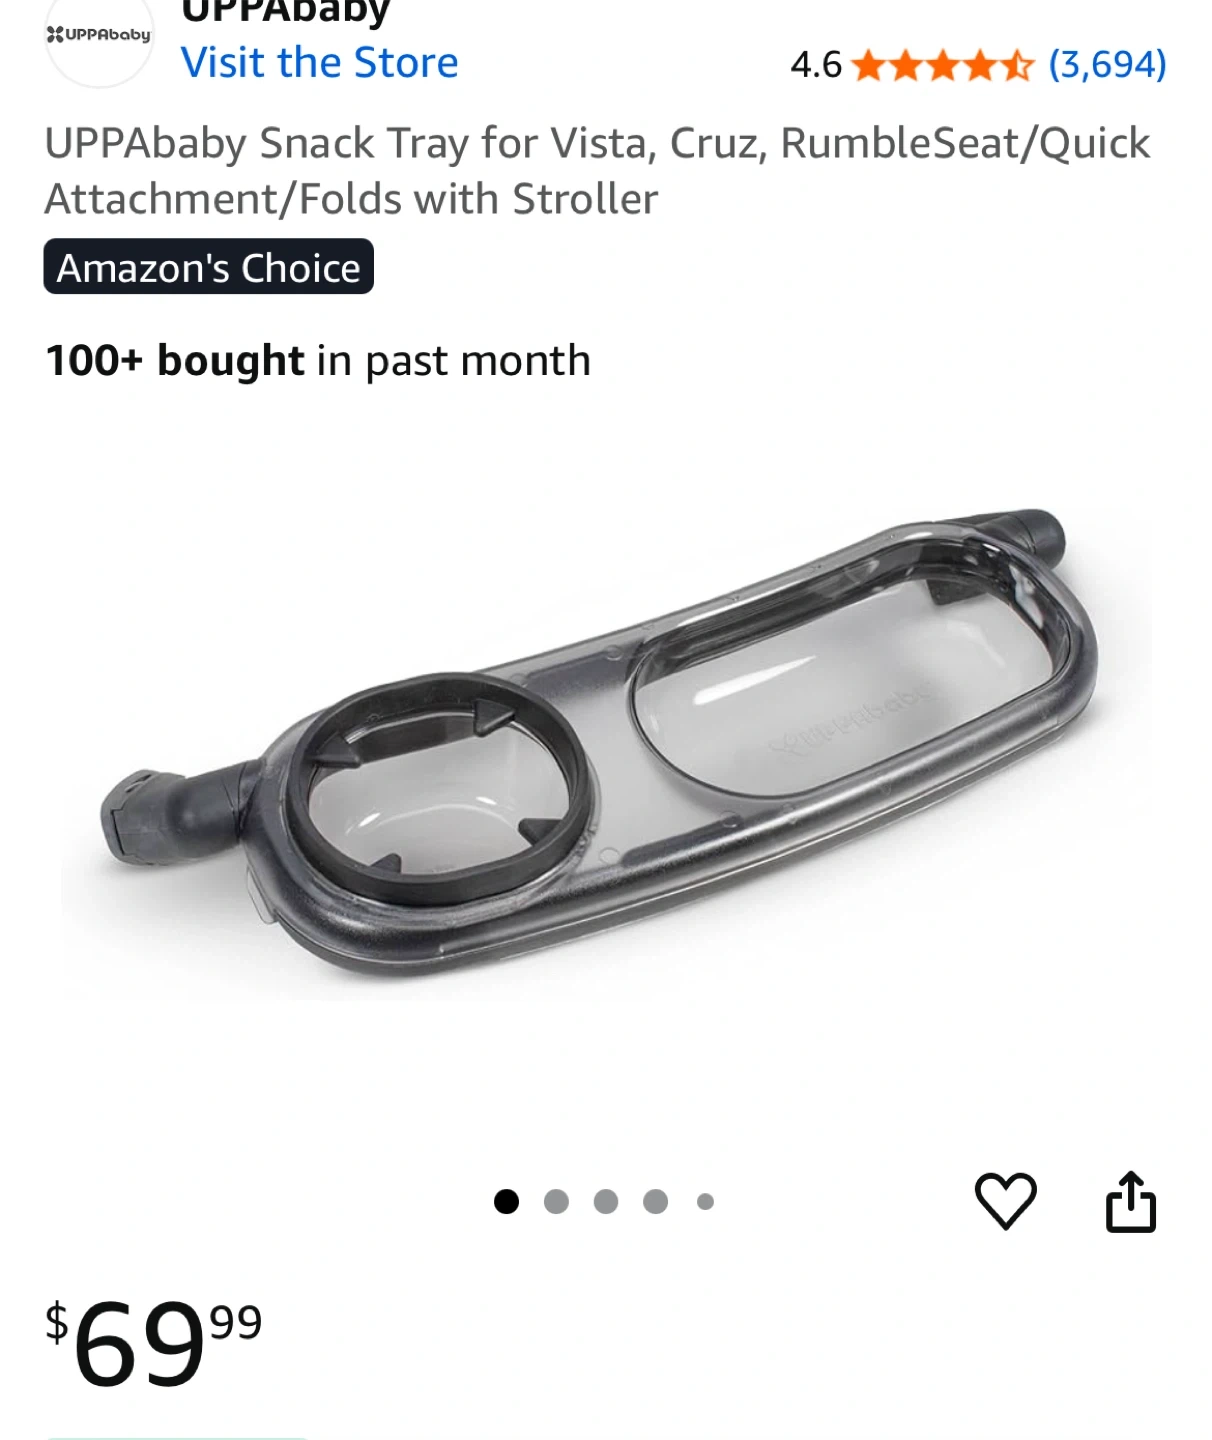
Task: Select the fourth image carousel dot
Action: tap(655, 1201)
